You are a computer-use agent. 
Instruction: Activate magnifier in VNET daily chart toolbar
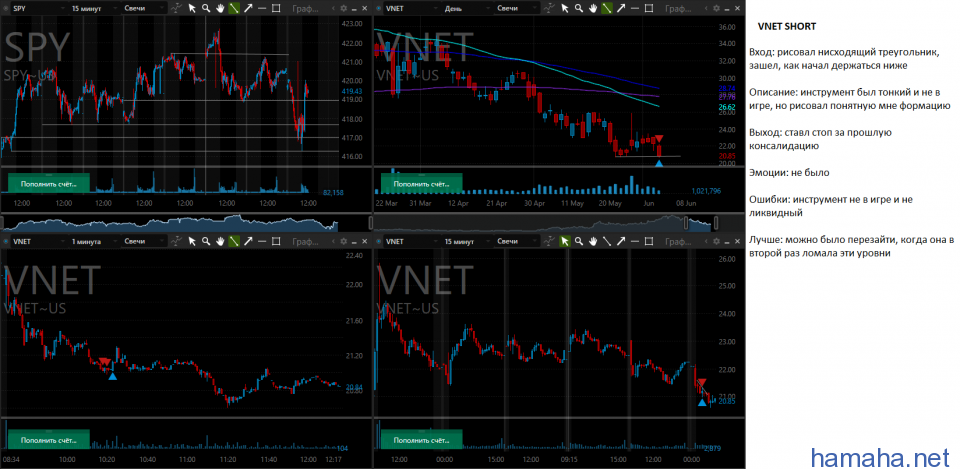579,9
